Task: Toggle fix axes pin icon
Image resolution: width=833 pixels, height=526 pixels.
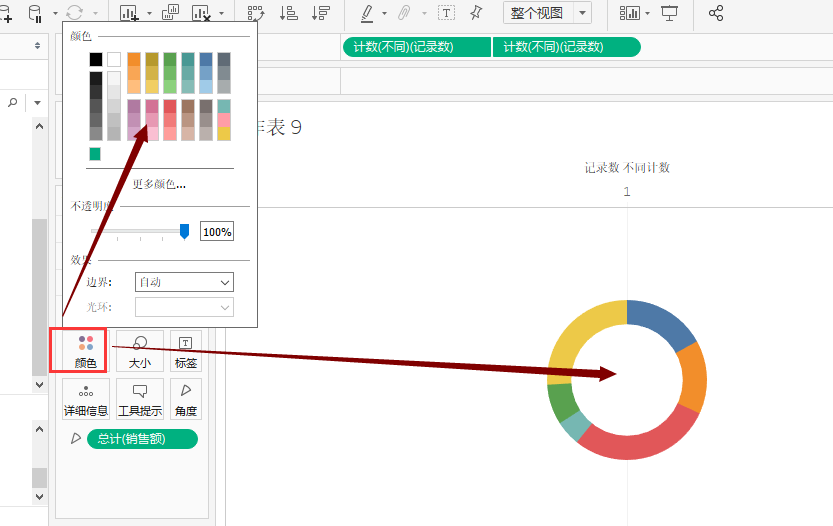Action: pyautogui.click(x=476, y=13)
